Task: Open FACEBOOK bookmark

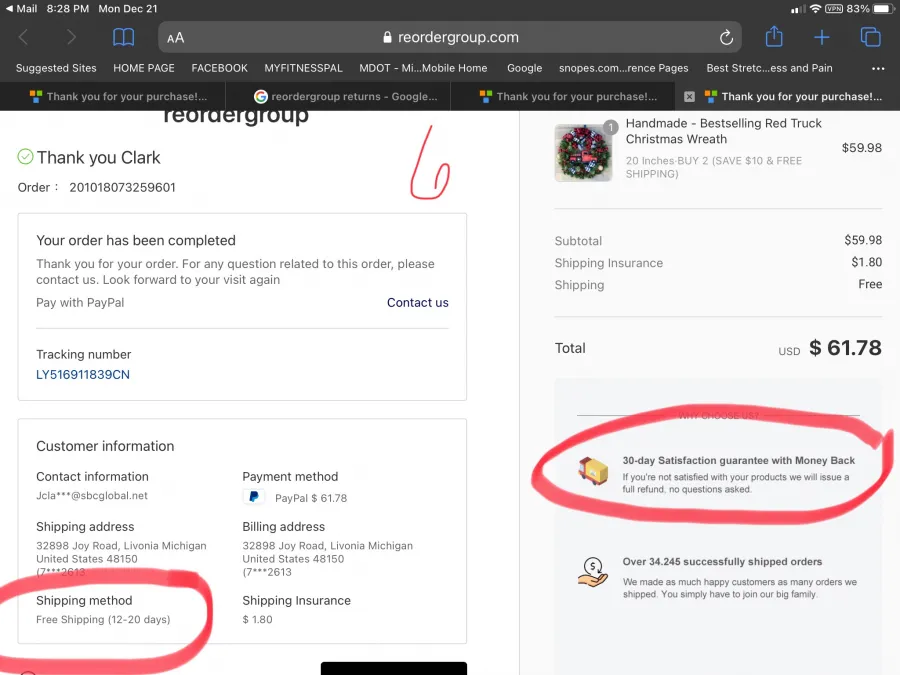Action: coord(219,68)
